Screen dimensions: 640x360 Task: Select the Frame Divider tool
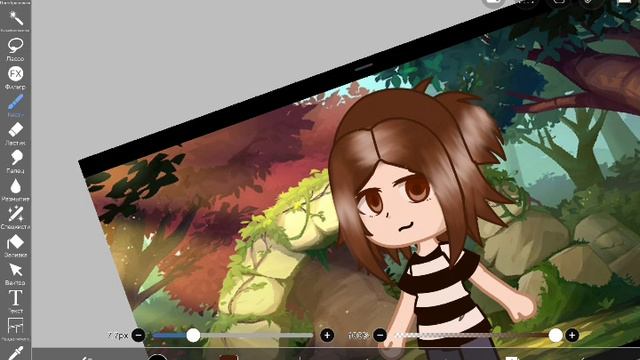pyautogui.click(x=16, y=326)
